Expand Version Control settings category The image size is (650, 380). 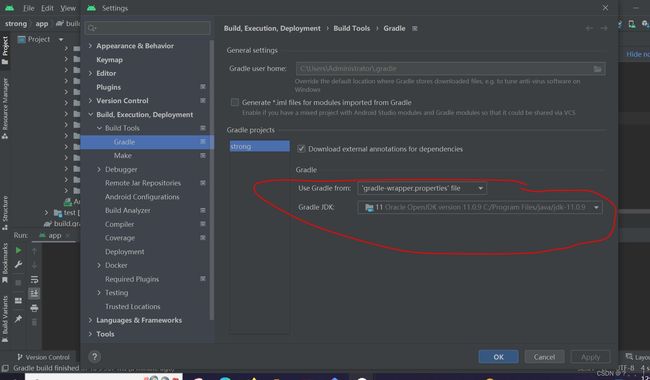click(x=90, y=100)
